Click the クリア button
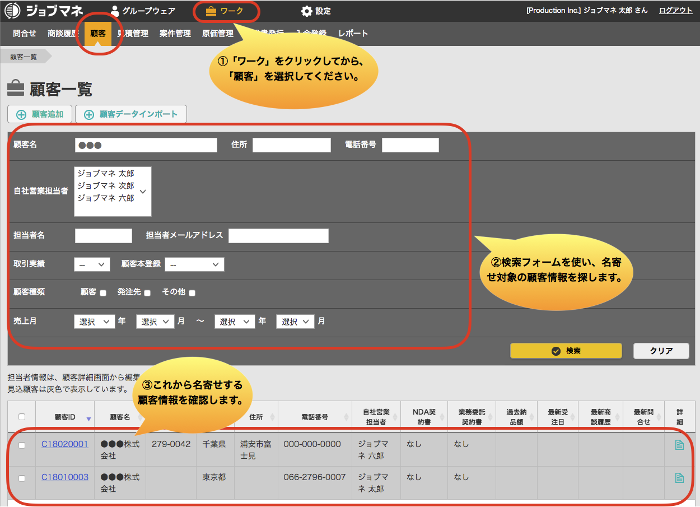This screenshot has height=507, width=700. click(x=661, y=351)
